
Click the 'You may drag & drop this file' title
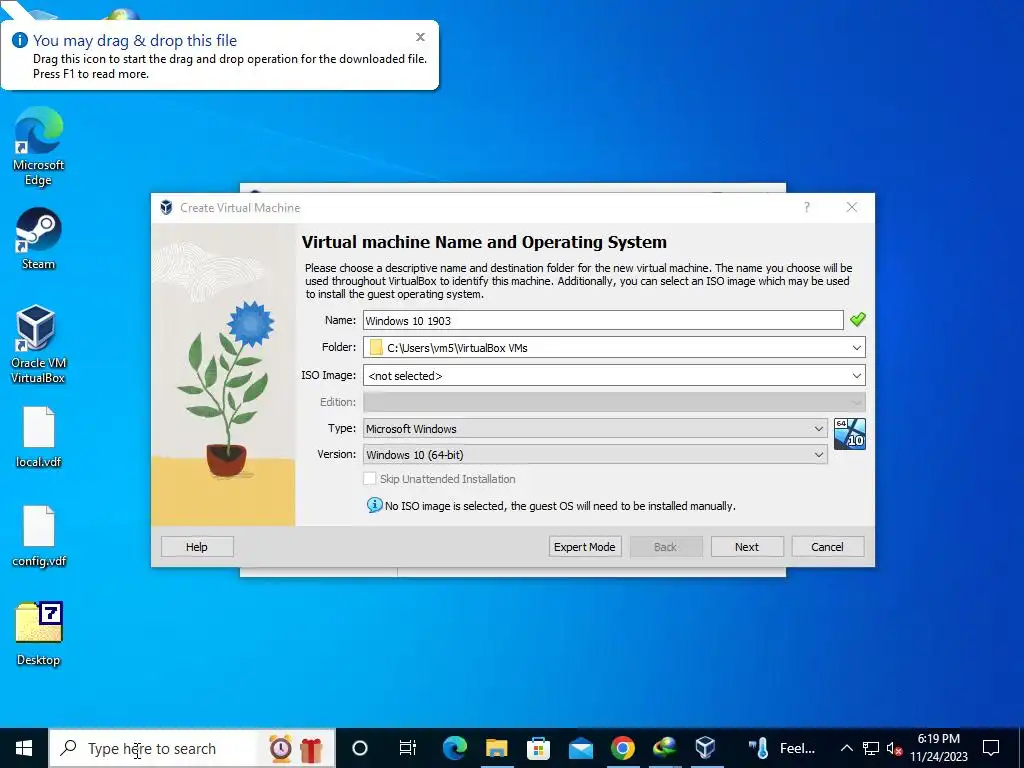[135, 40]
